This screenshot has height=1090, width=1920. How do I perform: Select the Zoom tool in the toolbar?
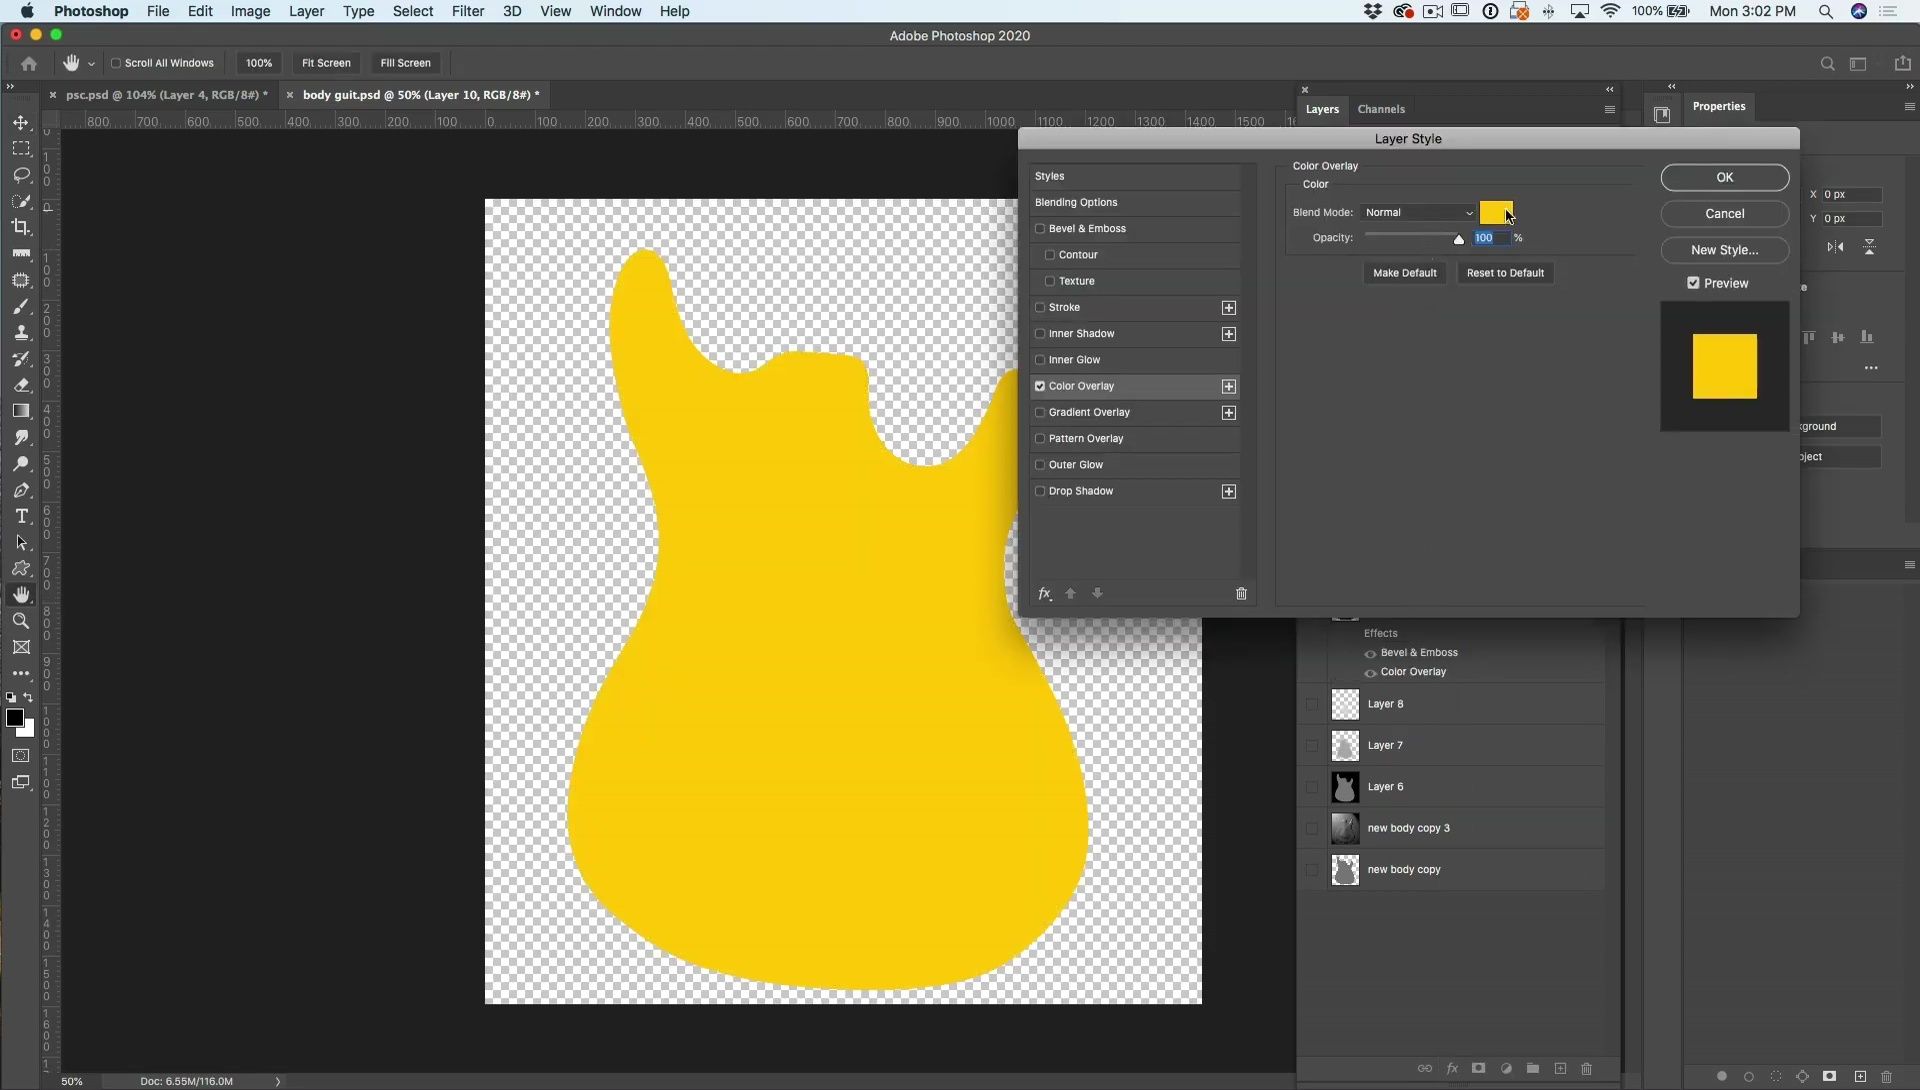[21, 621]
